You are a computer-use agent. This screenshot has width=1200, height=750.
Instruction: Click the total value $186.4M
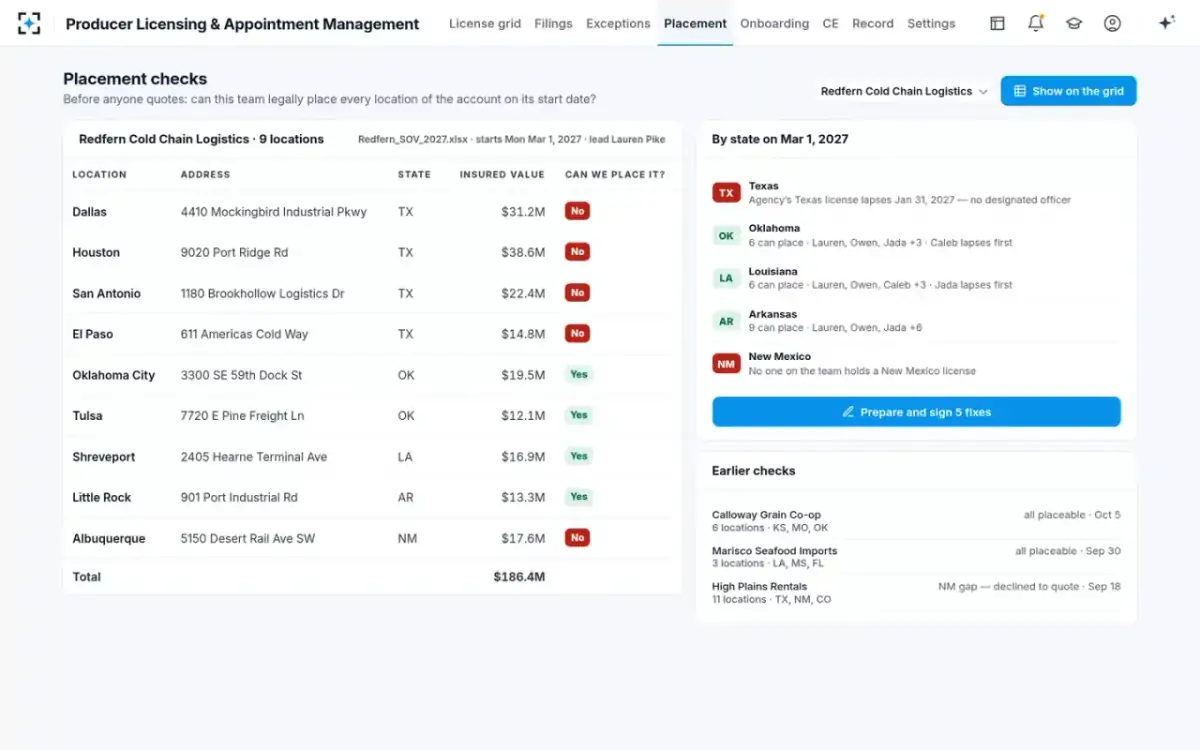click(x=519, y=577)
